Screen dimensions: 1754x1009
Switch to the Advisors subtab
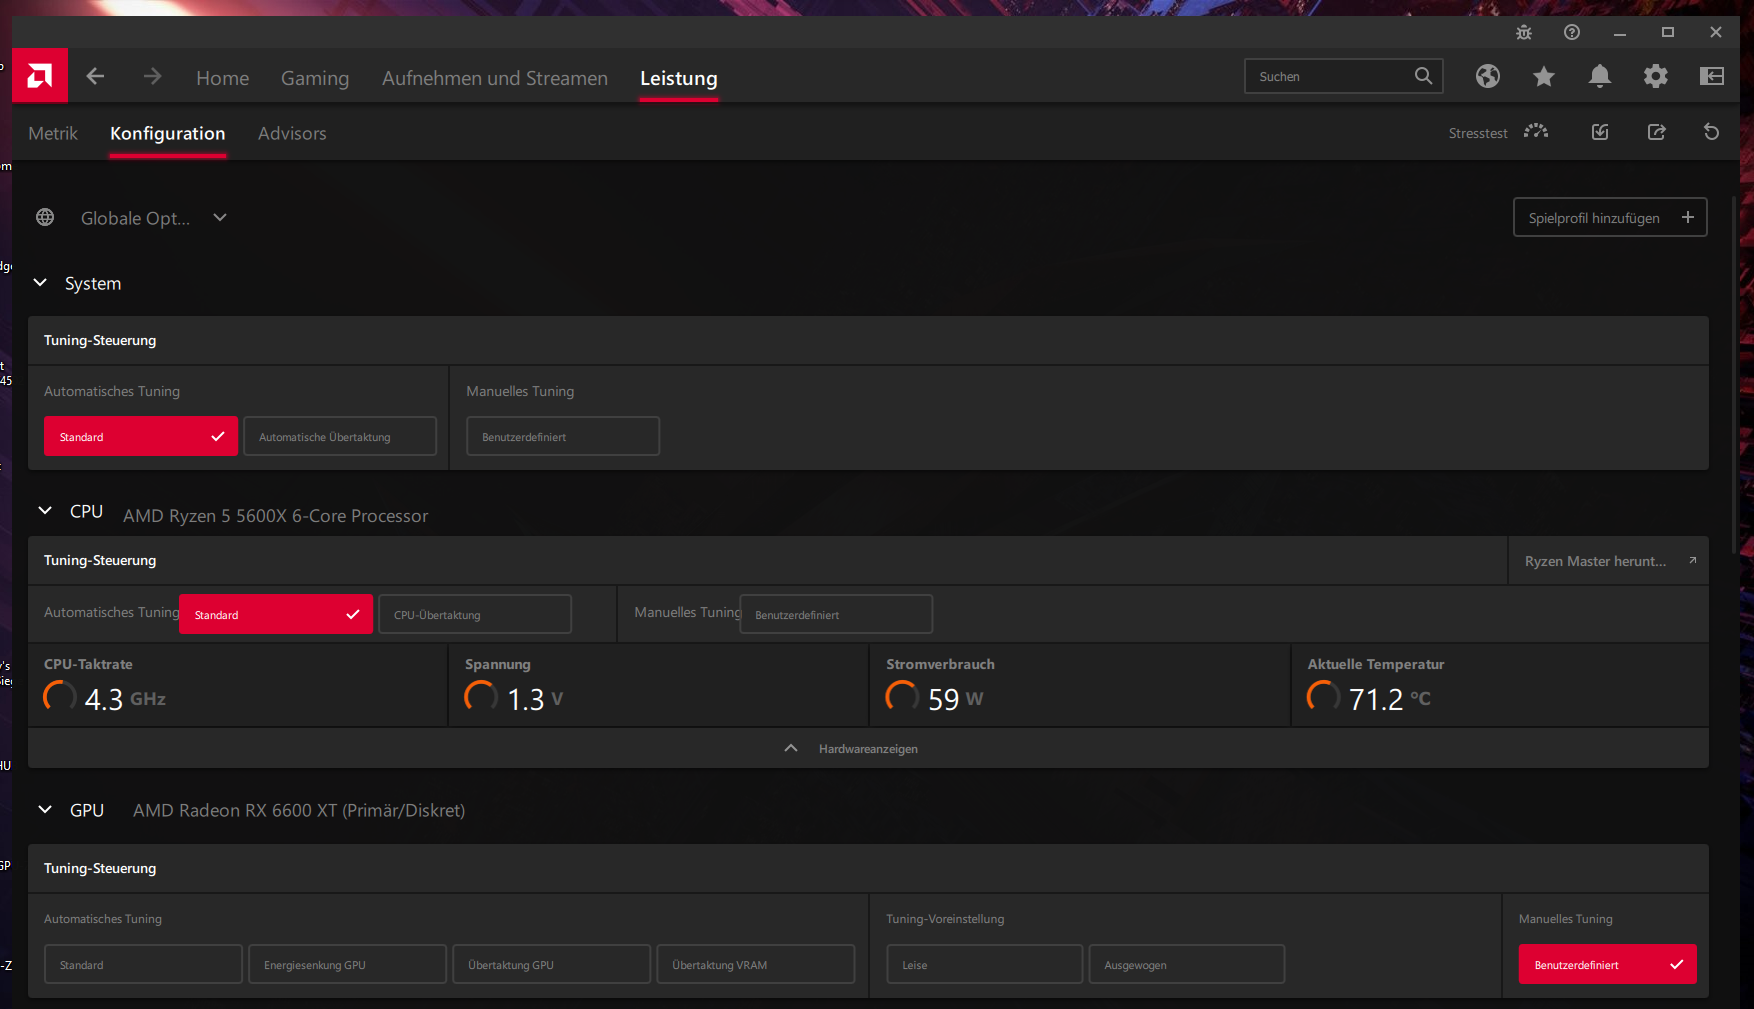[292, 133]
